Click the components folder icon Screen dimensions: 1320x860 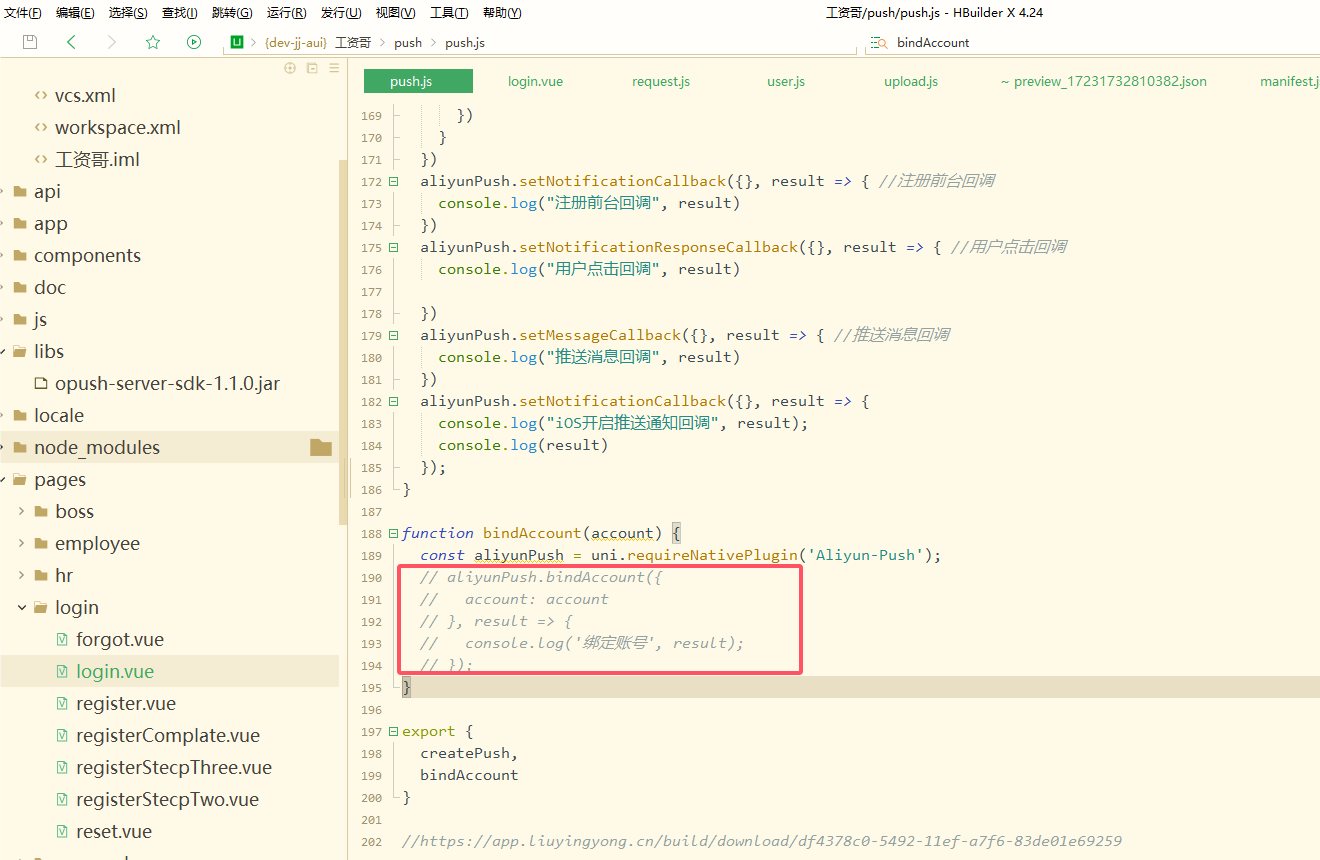[20, 256]
